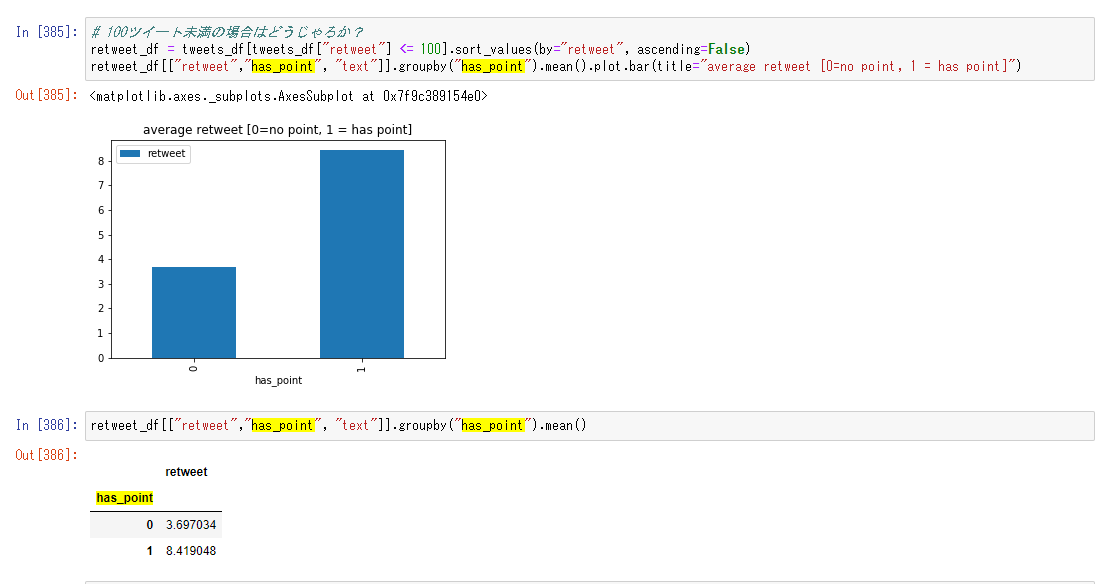
Task: Click the groupby plot.bar code line
Action: (555, 66)
